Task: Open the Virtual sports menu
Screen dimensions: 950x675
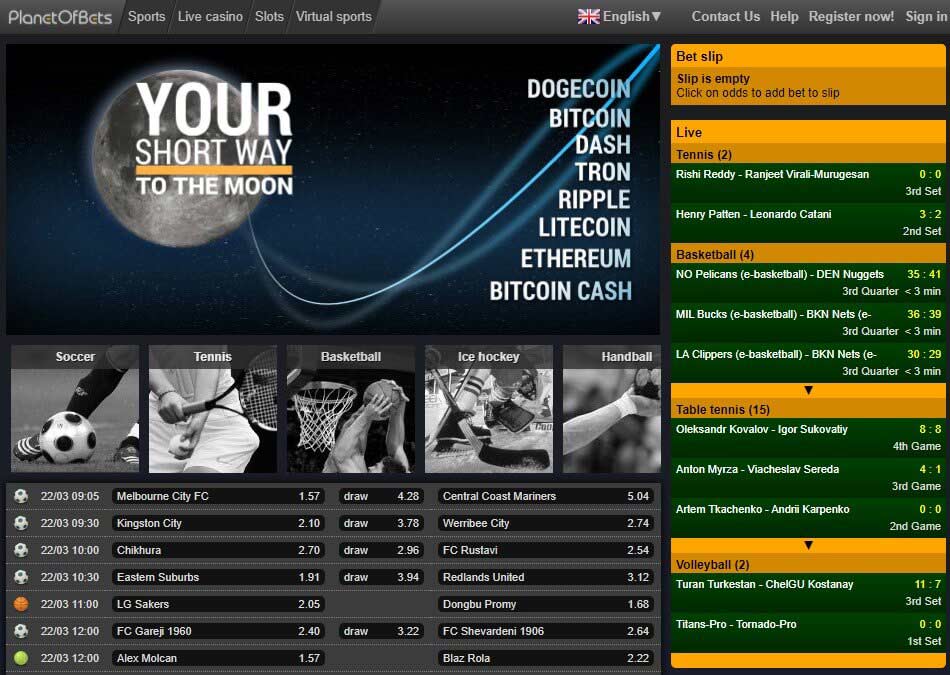Action: [x=334, y=16]
